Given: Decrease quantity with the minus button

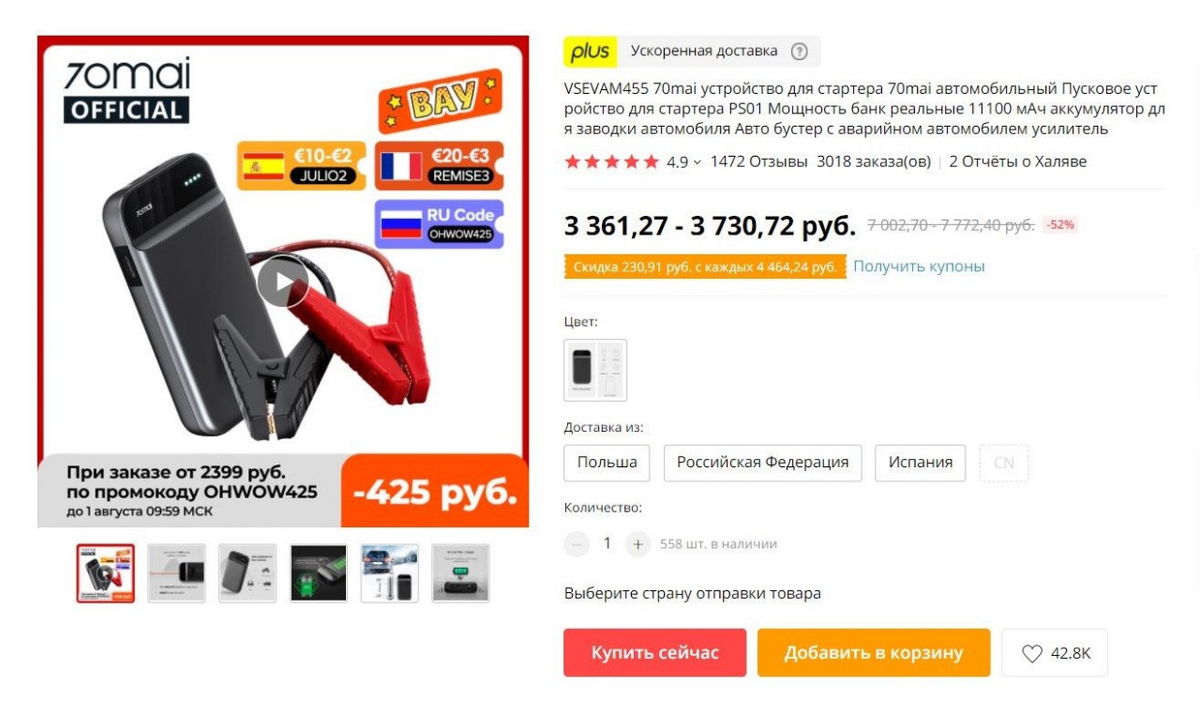Looking at the screenshot, I should [577, 544].
